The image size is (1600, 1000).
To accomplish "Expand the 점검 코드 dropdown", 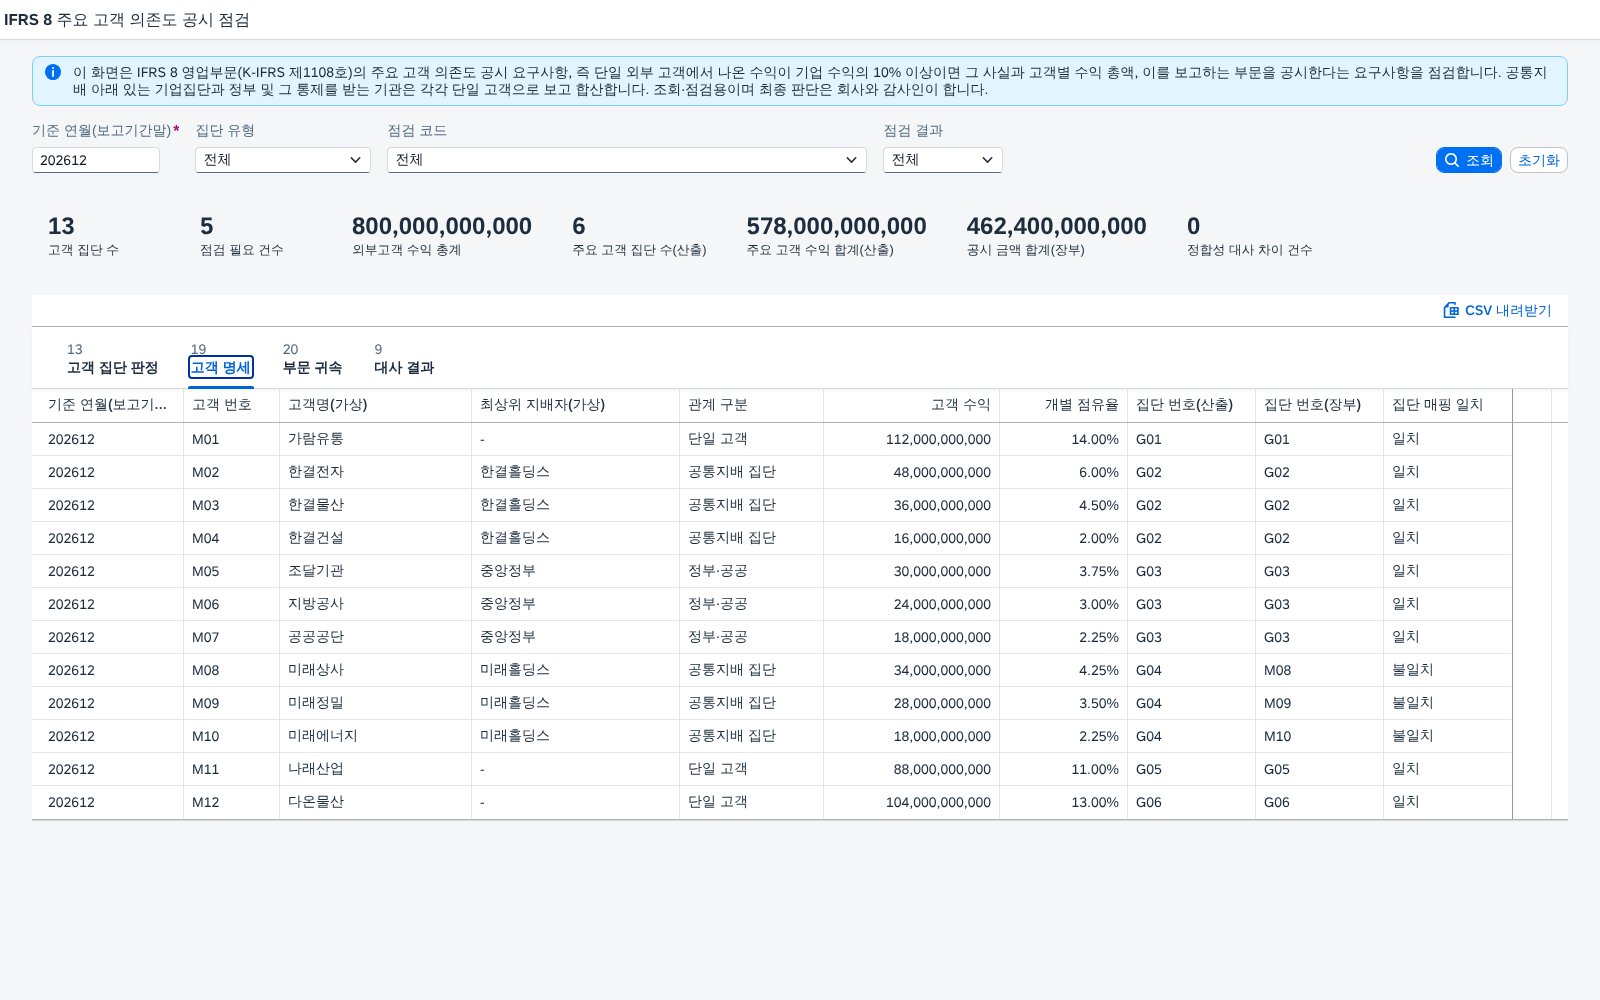I will click(x=627, y=160).
